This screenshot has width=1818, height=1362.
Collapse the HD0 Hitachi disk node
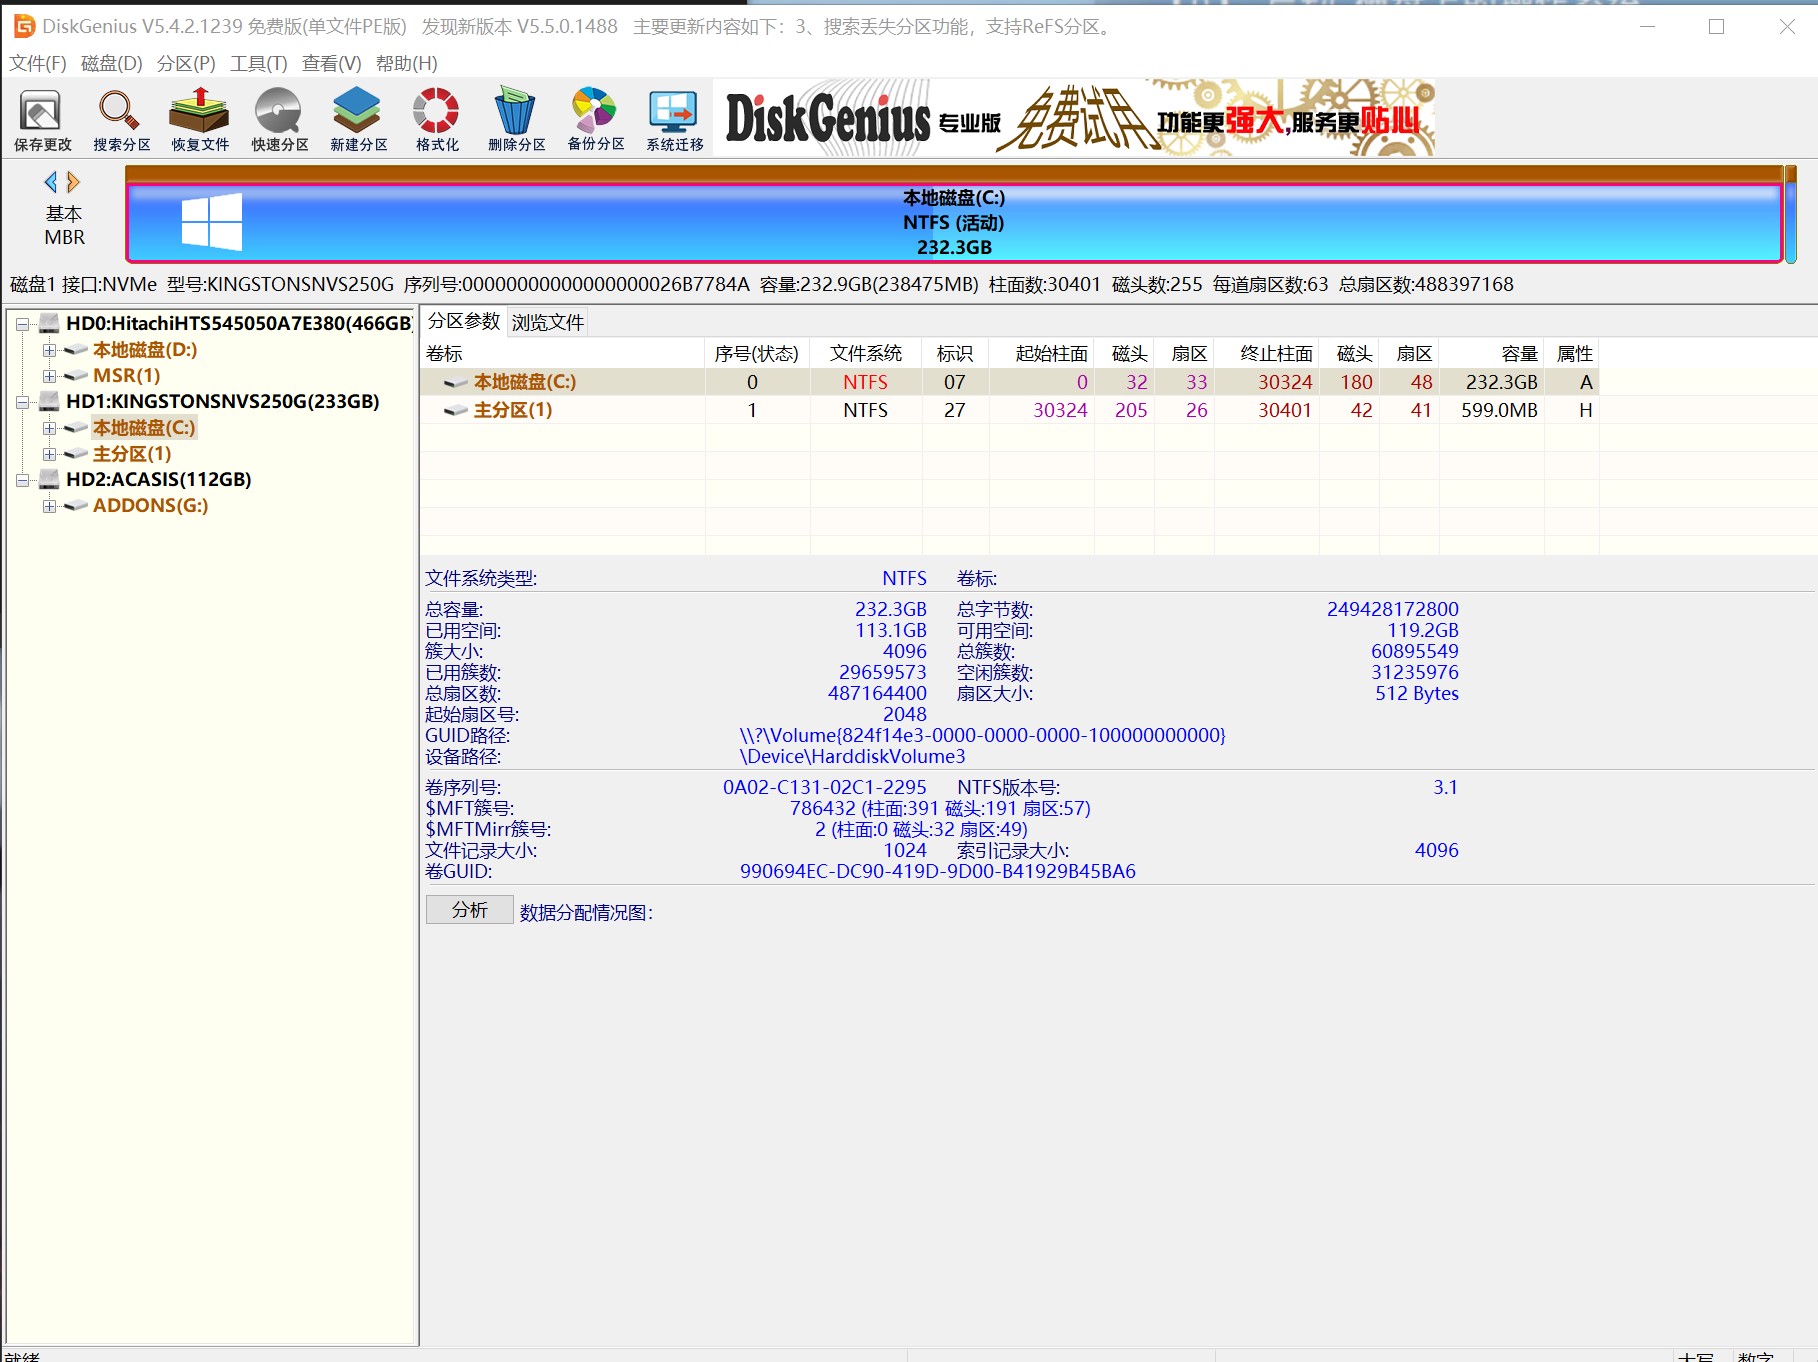[x=22, y=323]
